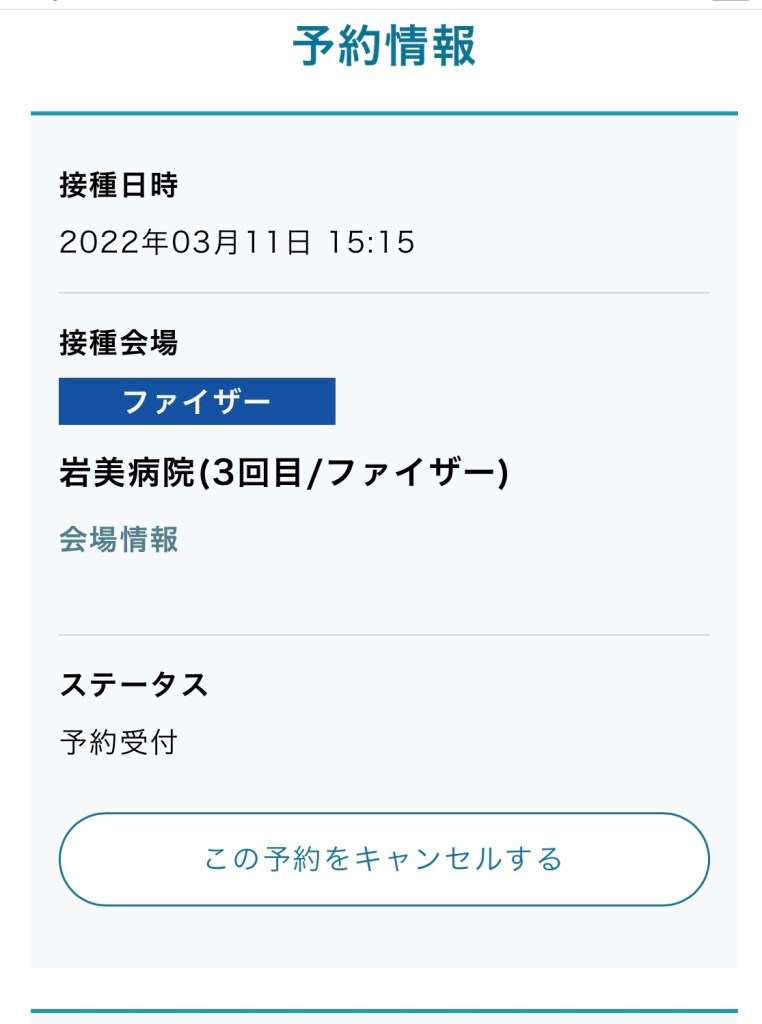Click the venue name 岩美病院

[126, 475]
